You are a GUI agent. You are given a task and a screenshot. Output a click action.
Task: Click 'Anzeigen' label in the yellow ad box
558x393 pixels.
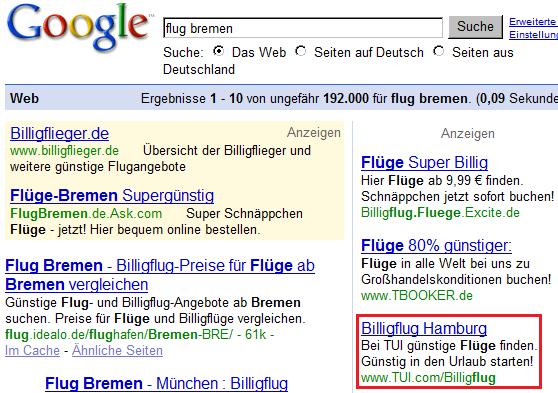[x=314, y=132]
